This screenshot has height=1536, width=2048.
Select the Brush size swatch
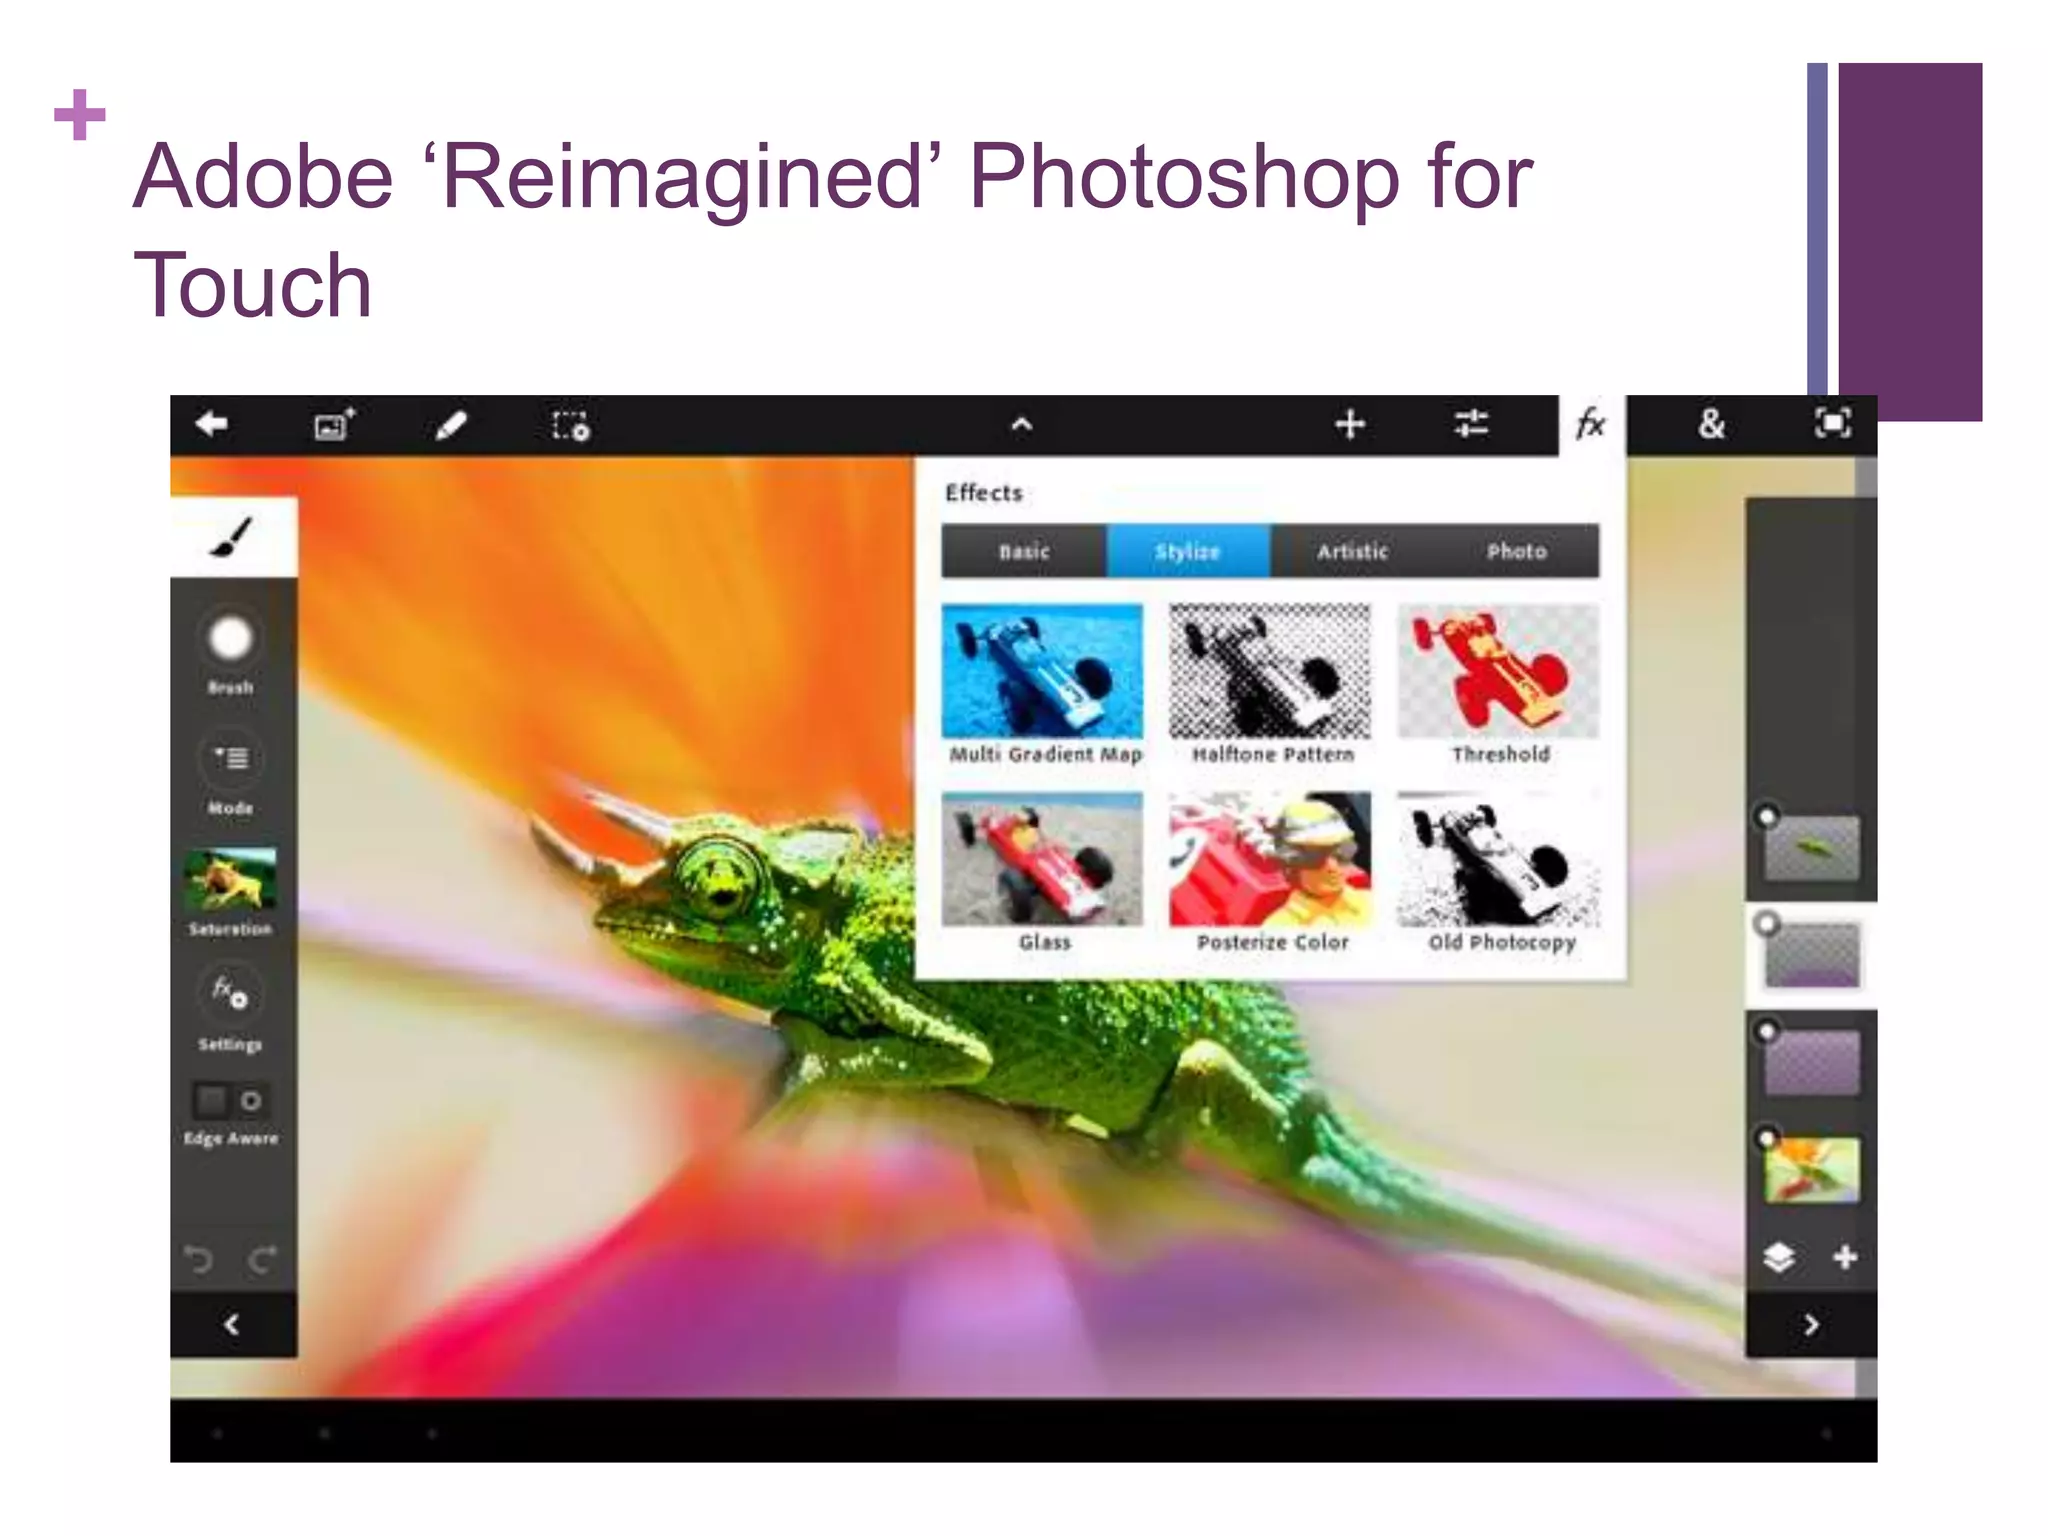pyautogui.click(x=230, y=639)
